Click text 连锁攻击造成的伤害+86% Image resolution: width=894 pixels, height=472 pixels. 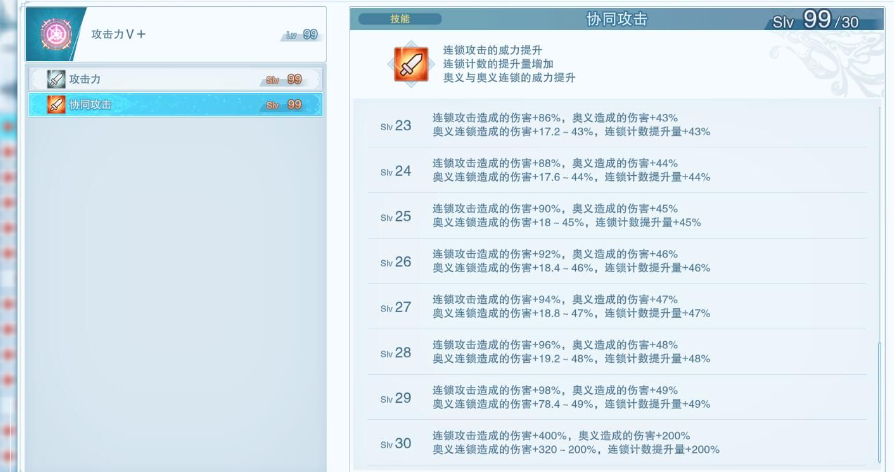(x=496, y=118)
